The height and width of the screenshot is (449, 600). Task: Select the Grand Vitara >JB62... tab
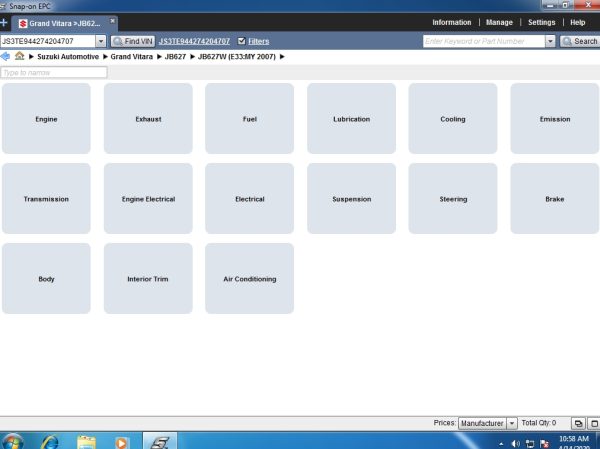64,23
